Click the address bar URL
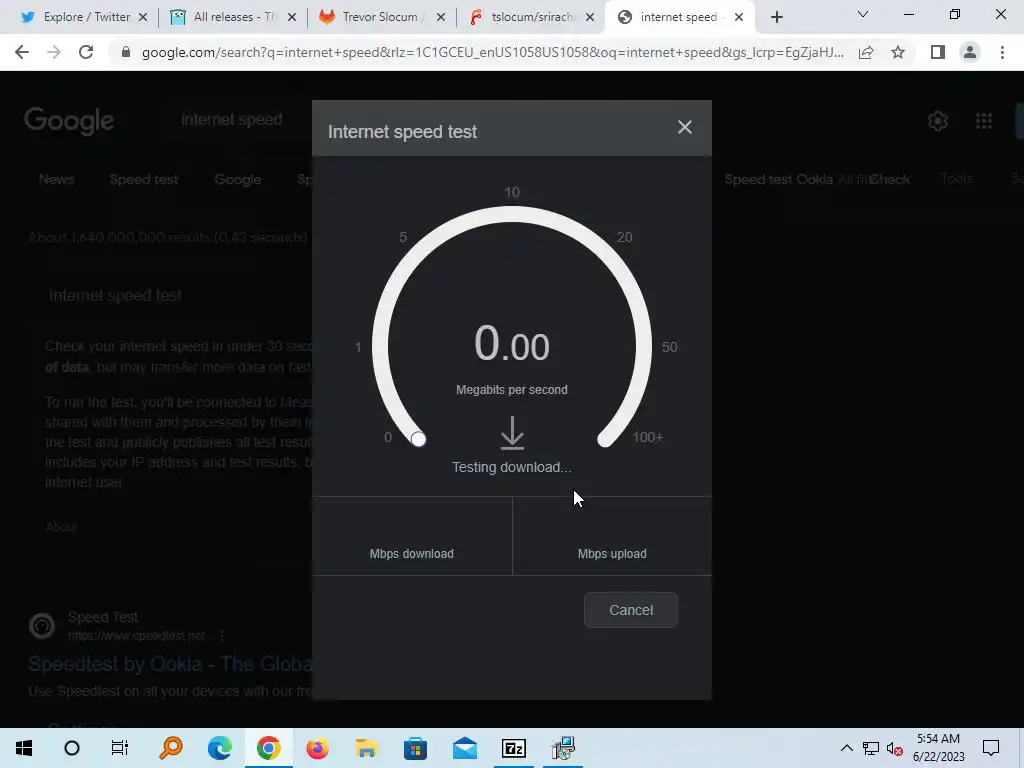This screenshot has height=768, width=1024. (x=492, y=52)
